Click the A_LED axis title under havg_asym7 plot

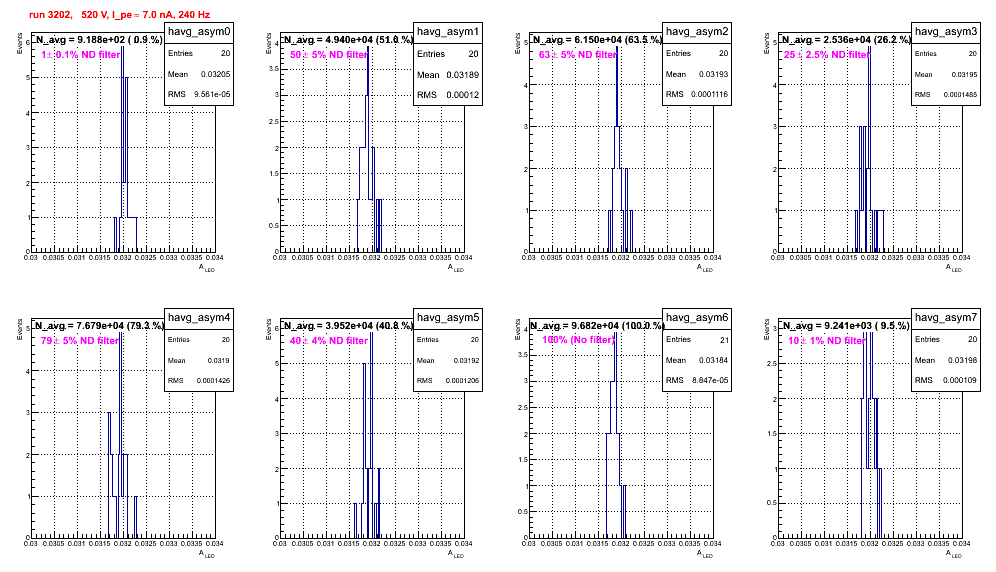click(x=954, y=554)
